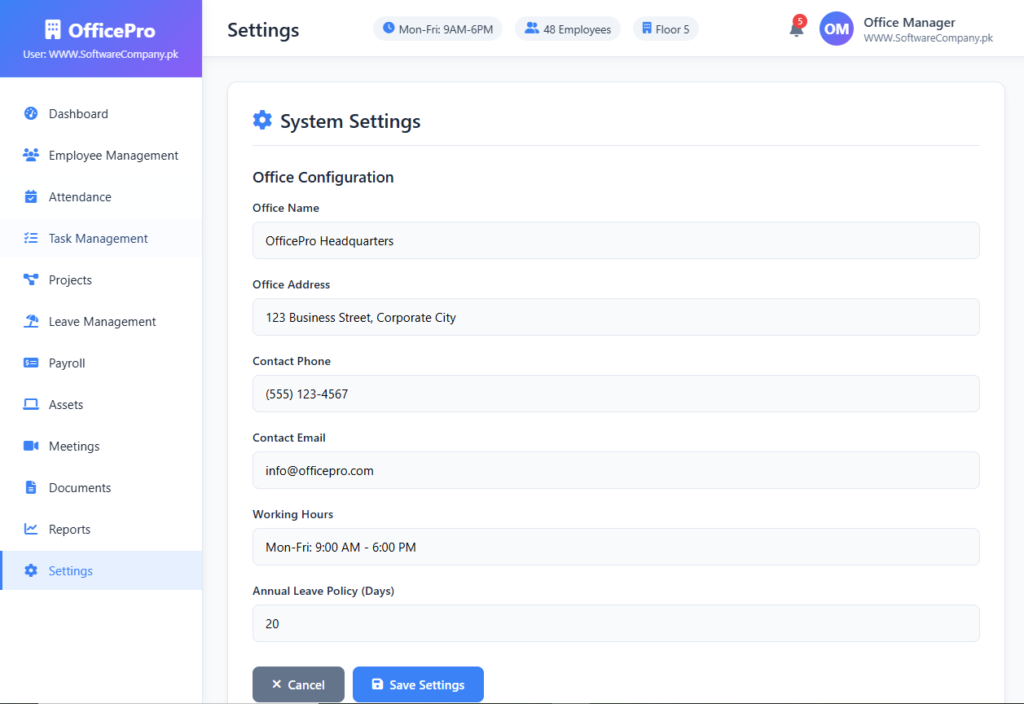Click the Dashboard gauge icon in sidebar
This screenshot has height=704, width=1024.
click(x=31, y=114)
